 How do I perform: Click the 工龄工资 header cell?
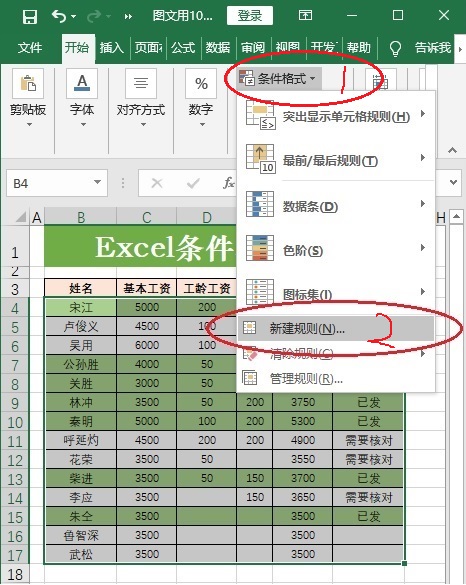(x=206, y=288)
